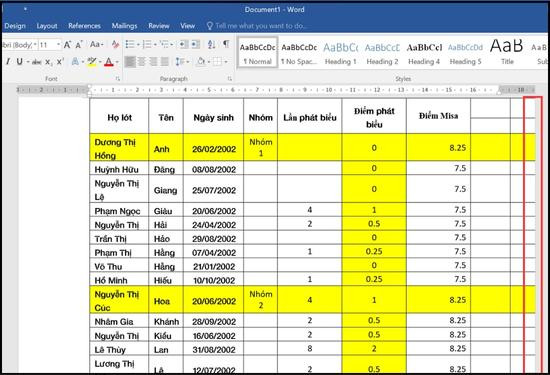Increase font size with grow font

point(68,45)
